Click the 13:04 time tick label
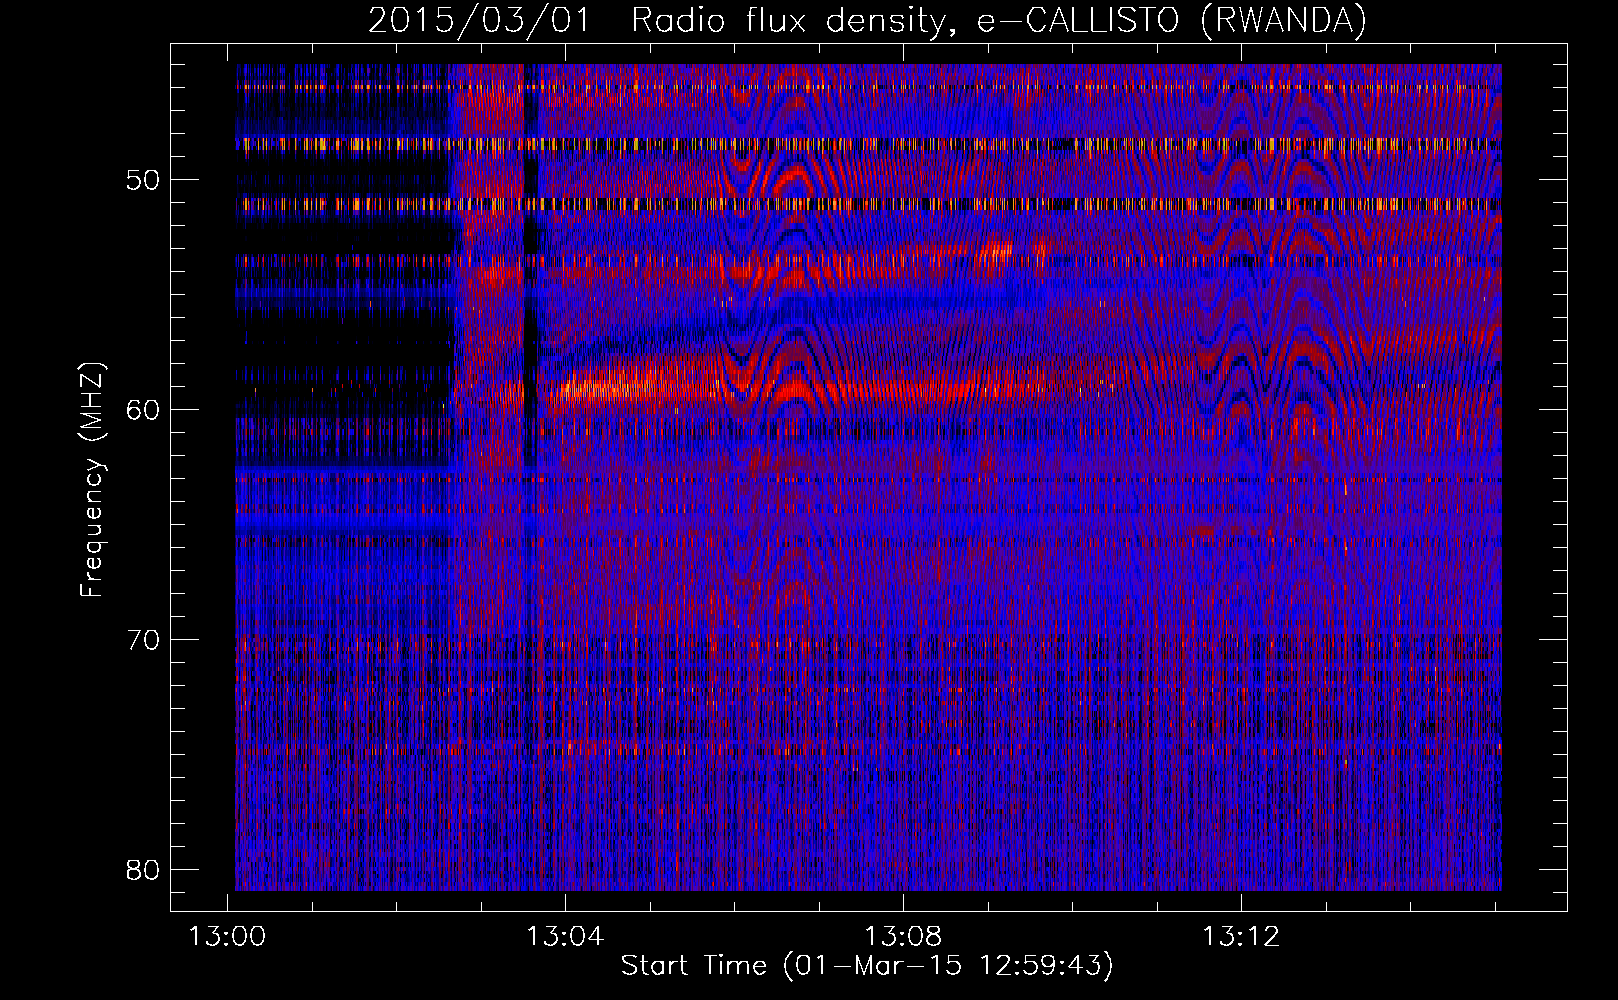The image size is (1618, 1000). [x=565, y=937]
